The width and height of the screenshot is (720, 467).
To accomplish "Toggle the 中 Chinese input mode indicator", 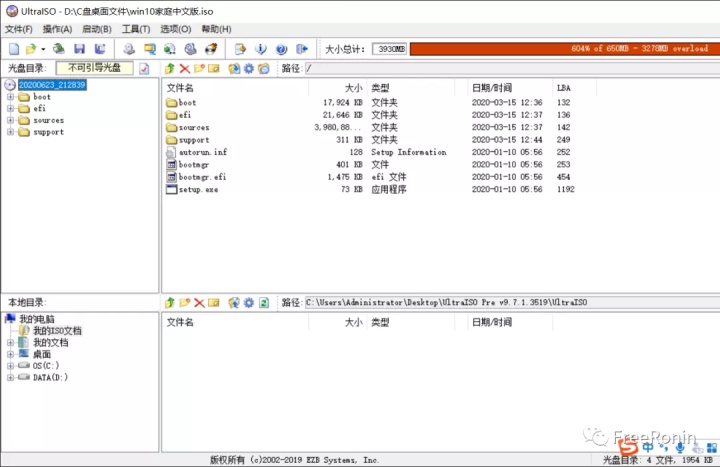I will point(648,447).
